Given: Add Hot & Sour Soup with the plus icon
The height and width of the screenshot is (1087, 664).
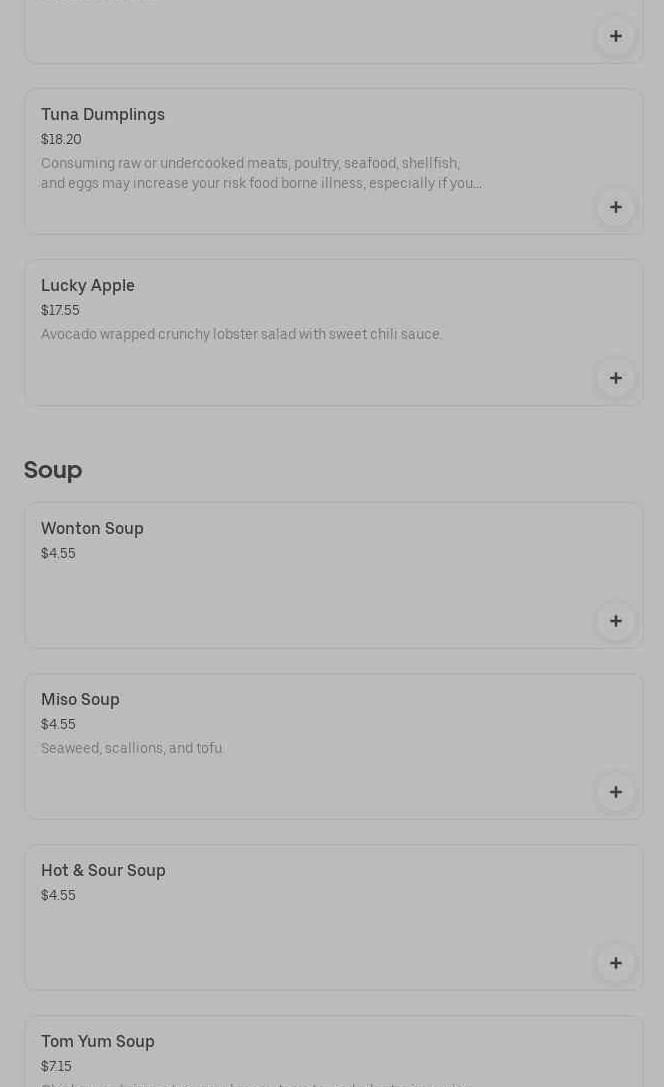Looking at the screenshot, I should (x=616, y=963).
